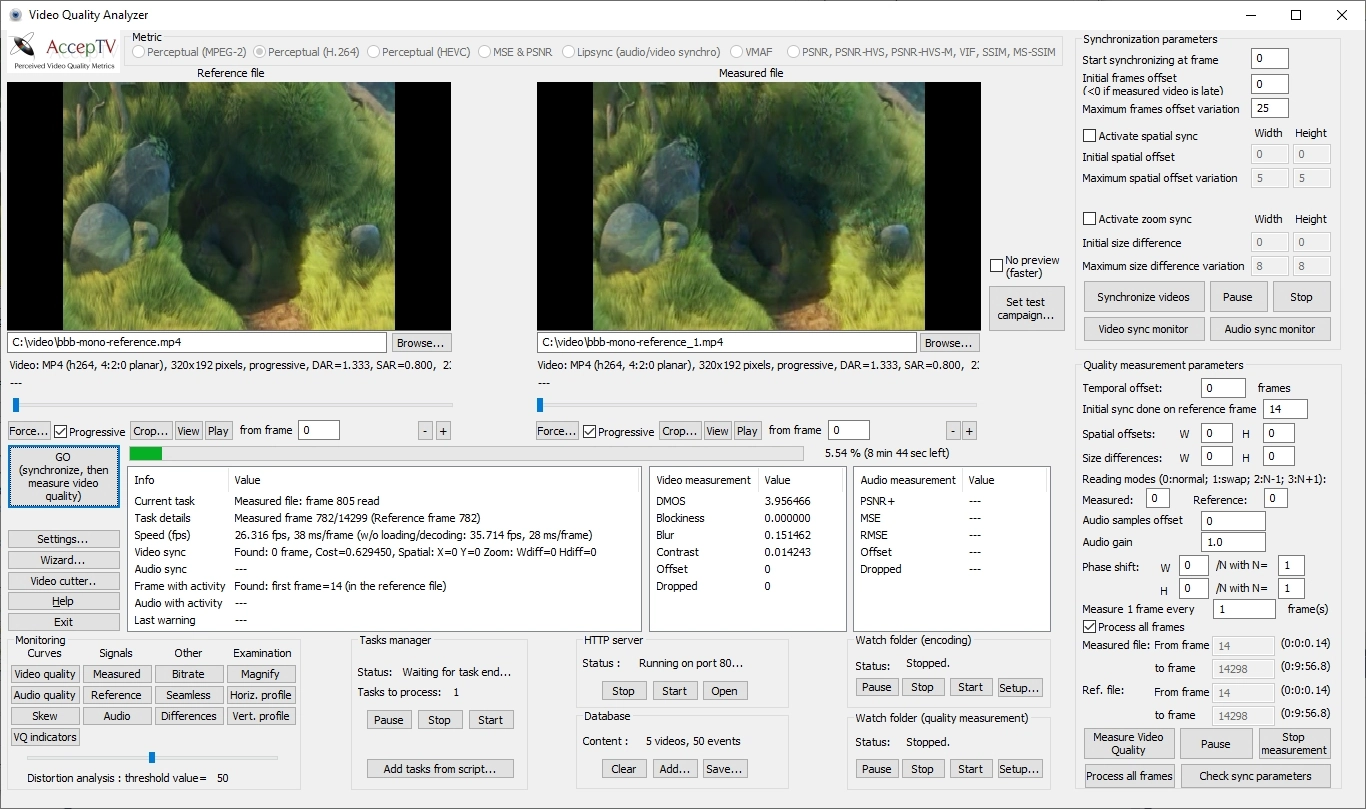Select VMAF metric option
Viewport: 1366px width, 809px height.
pos(750,51)
